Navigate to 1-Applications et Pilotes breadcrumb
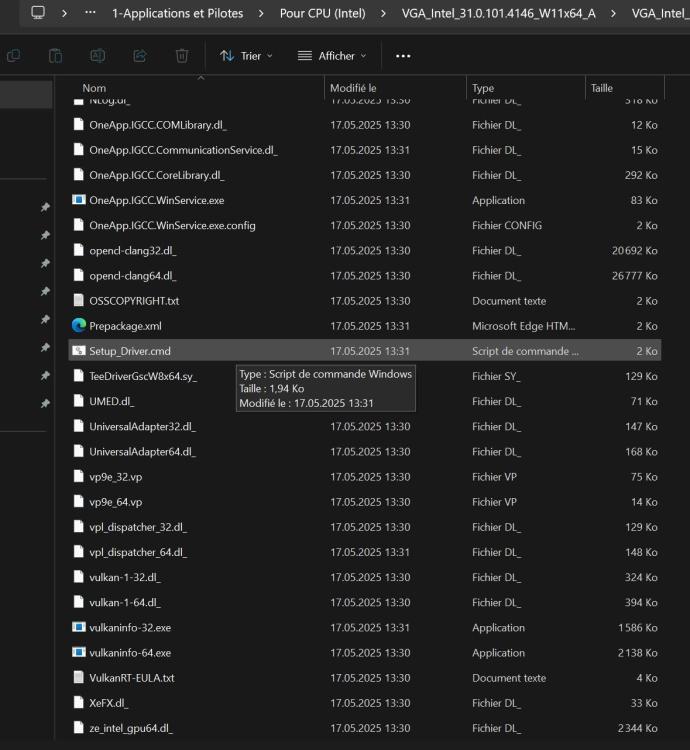This screenshot has width=690, height=750. [176, 13]
